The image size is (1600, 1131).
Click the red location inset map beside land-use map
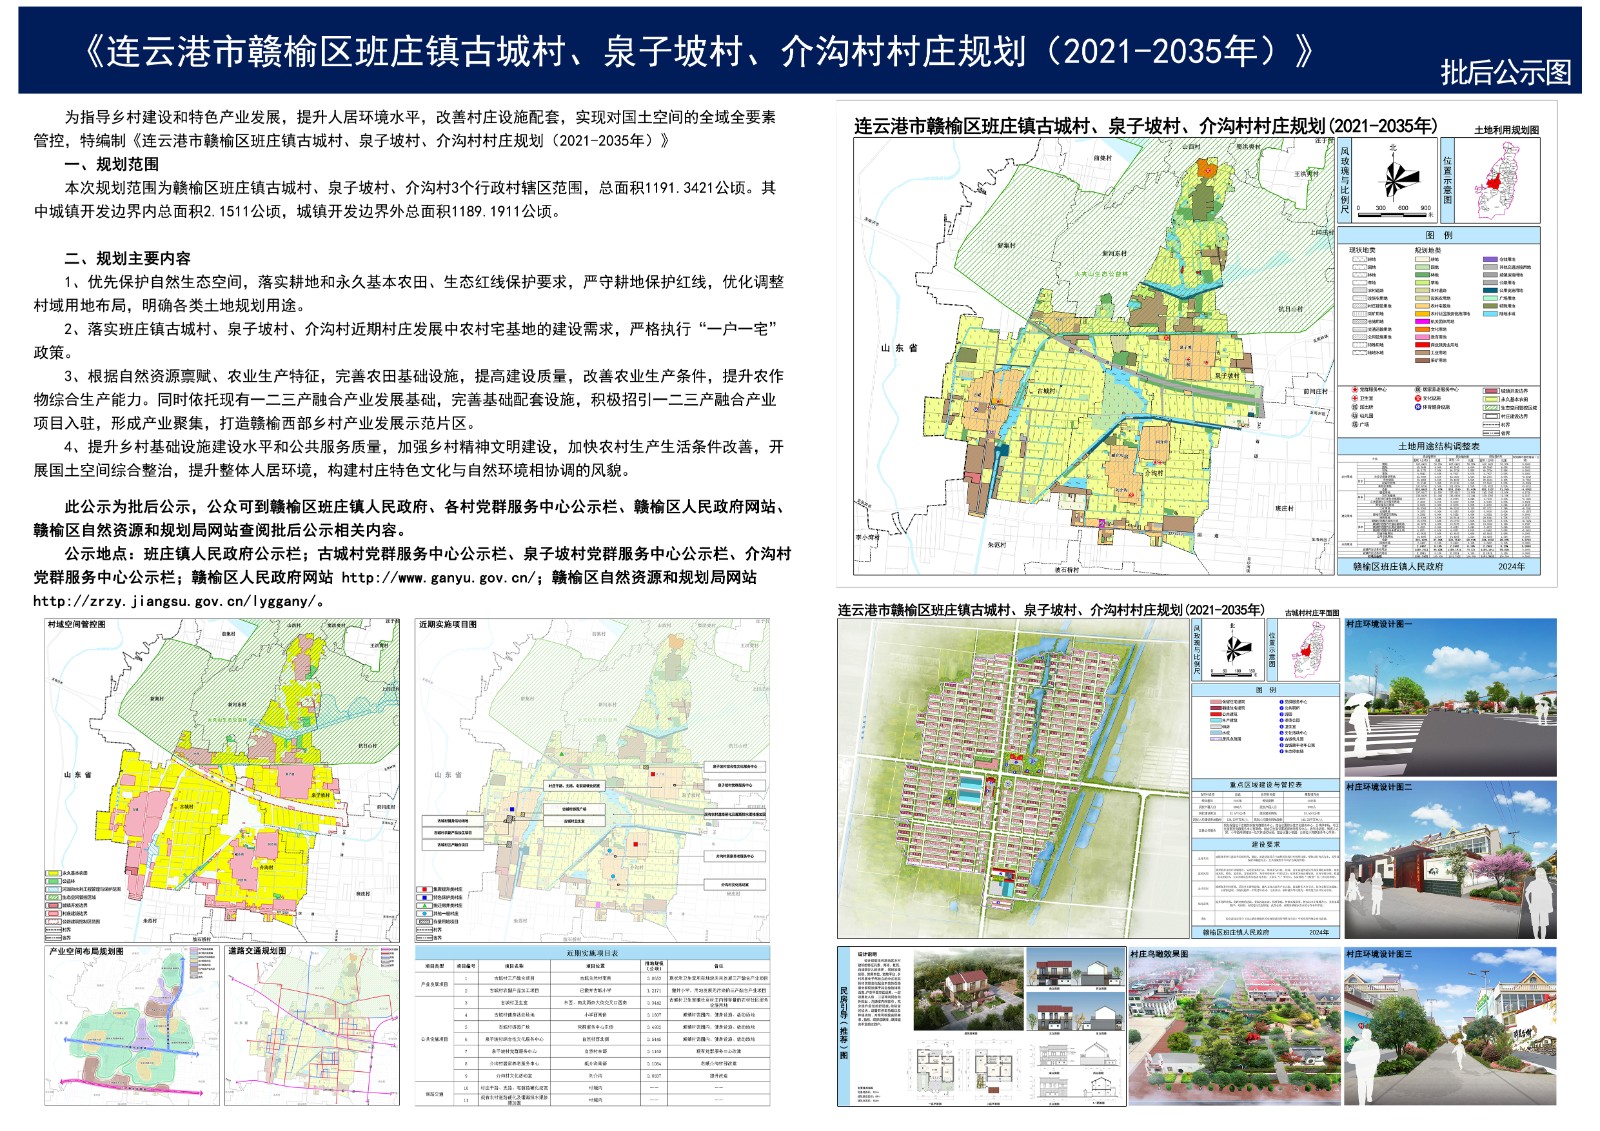point(1496,180)
